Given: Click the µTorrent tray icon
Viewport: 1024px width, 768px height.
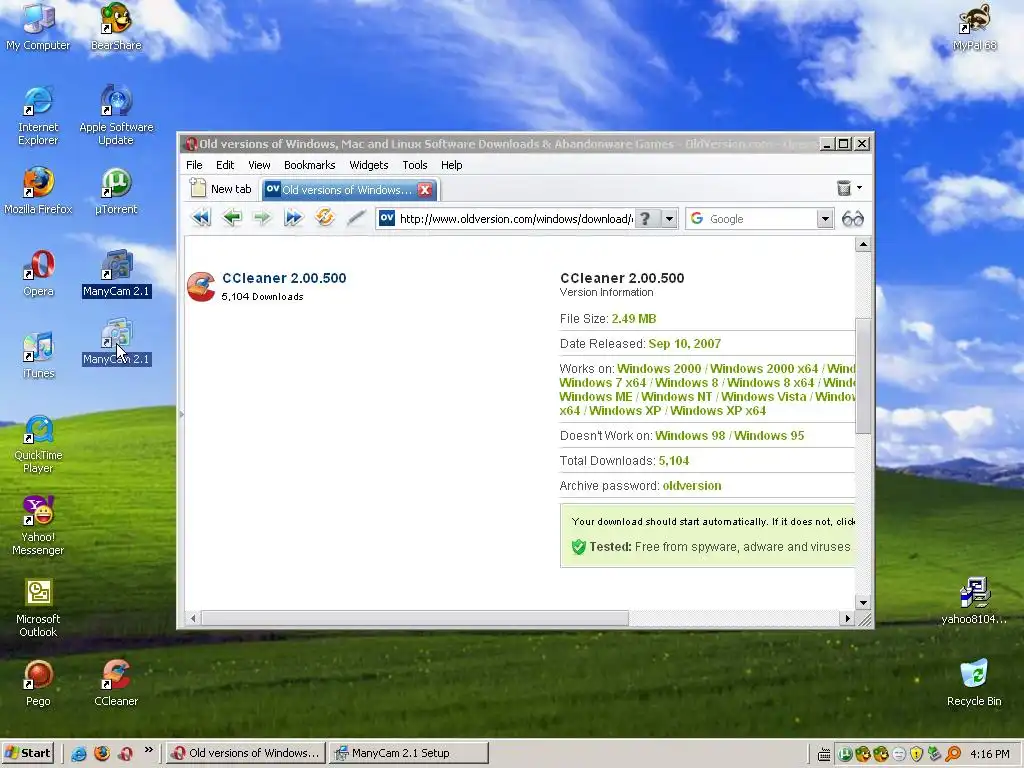Looking at the screenshot, I should point(845,754).
